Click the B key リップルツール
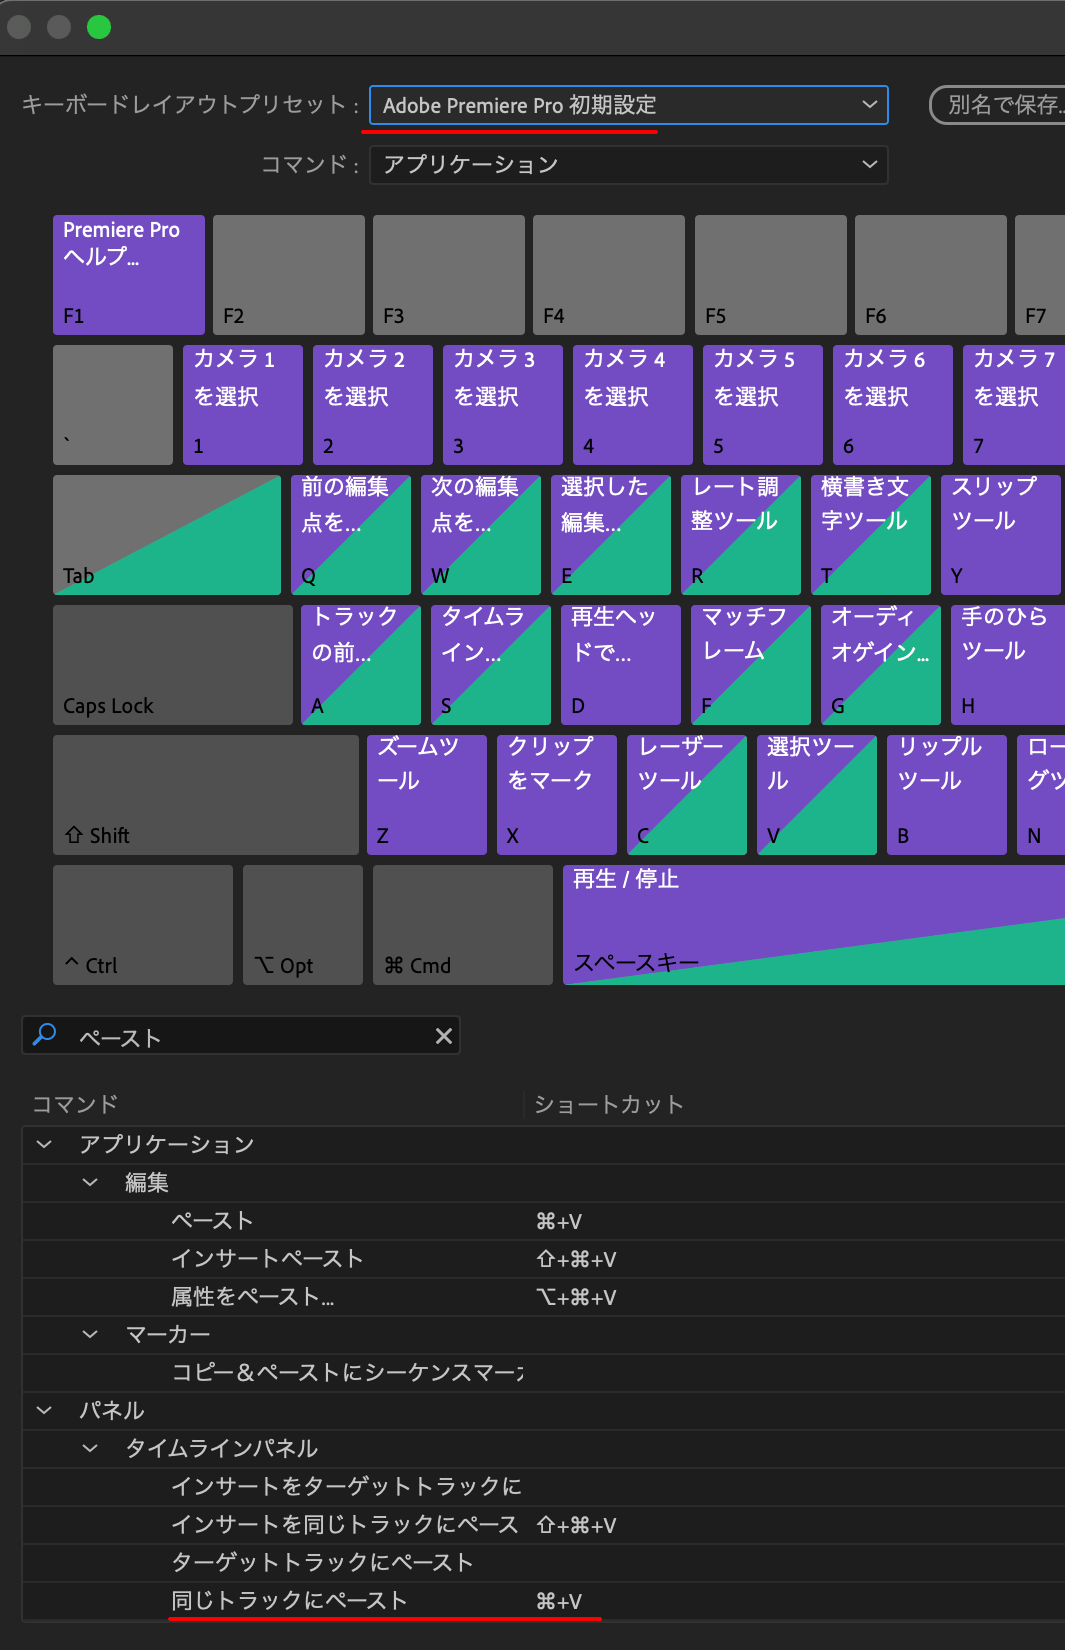 point(947,795)
